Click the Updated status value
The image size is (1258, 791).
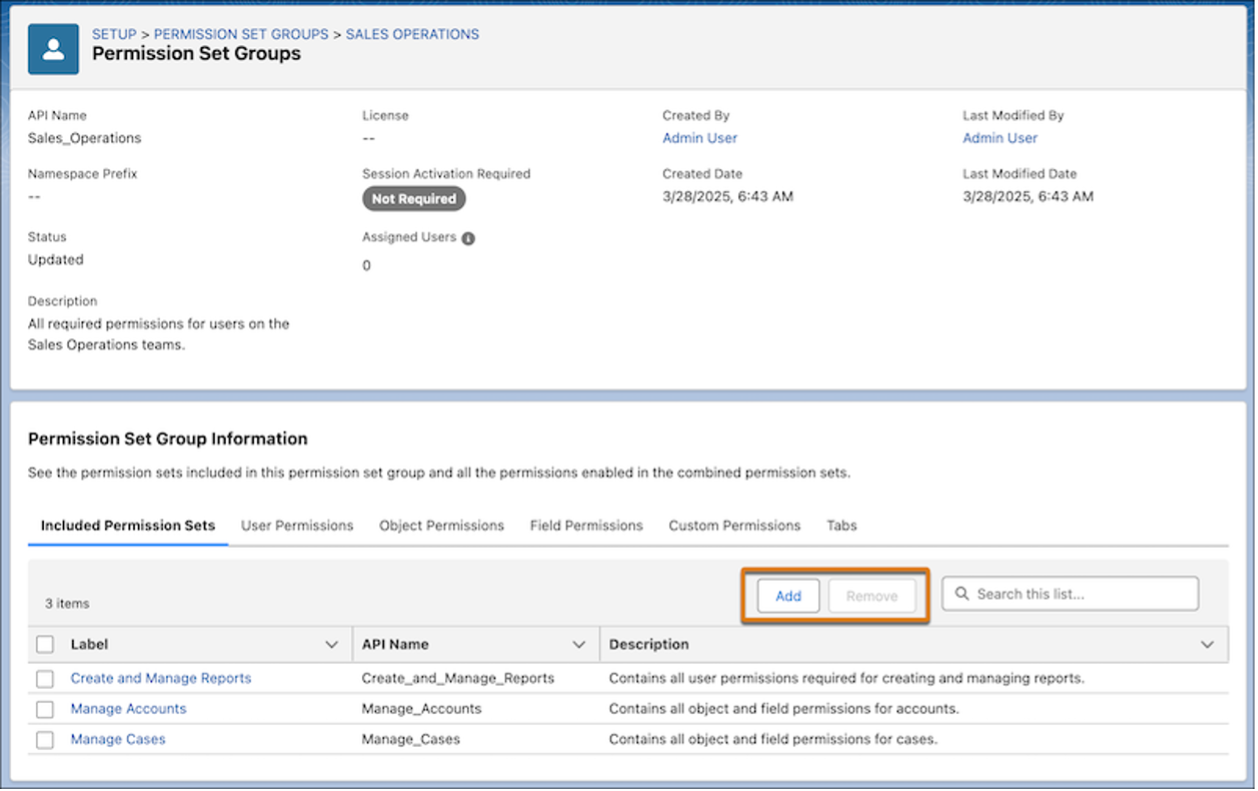[56, 260]
